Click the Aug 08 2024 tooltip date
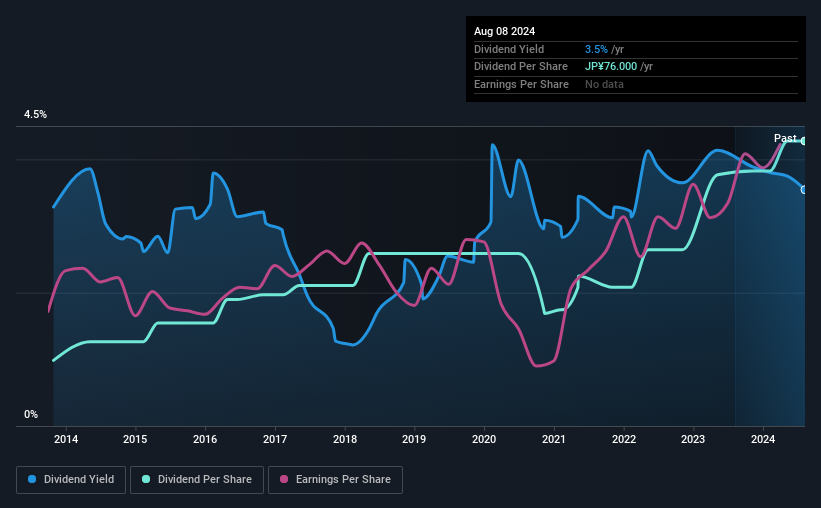 (x=504, y=31)
